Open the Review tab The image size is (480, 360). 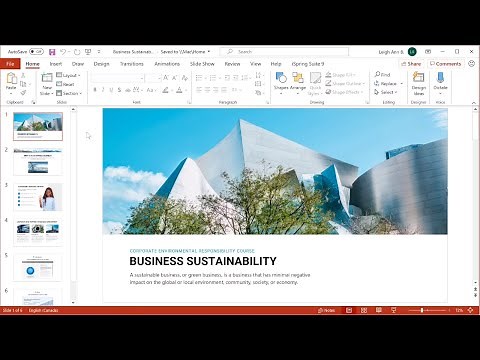pos(232,64)
